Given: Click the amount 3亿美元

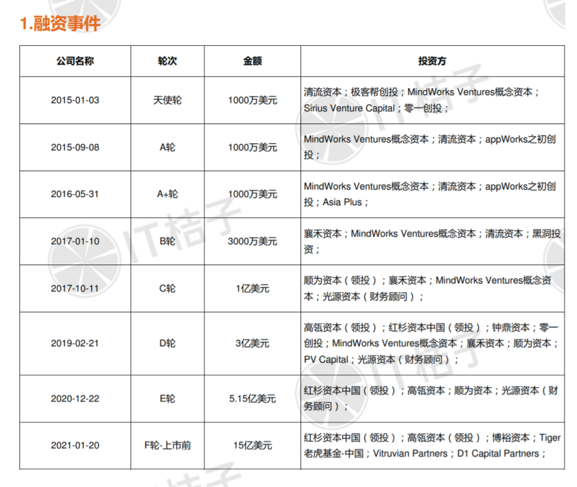Looking at the screenshot, I should click(252, 343).
